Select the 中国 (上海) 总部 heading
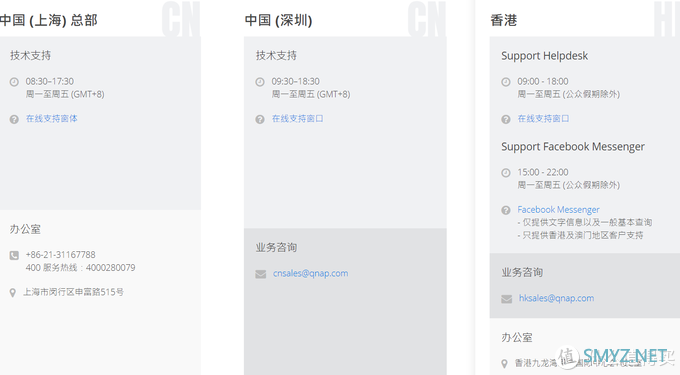 [x=49, y=20]
